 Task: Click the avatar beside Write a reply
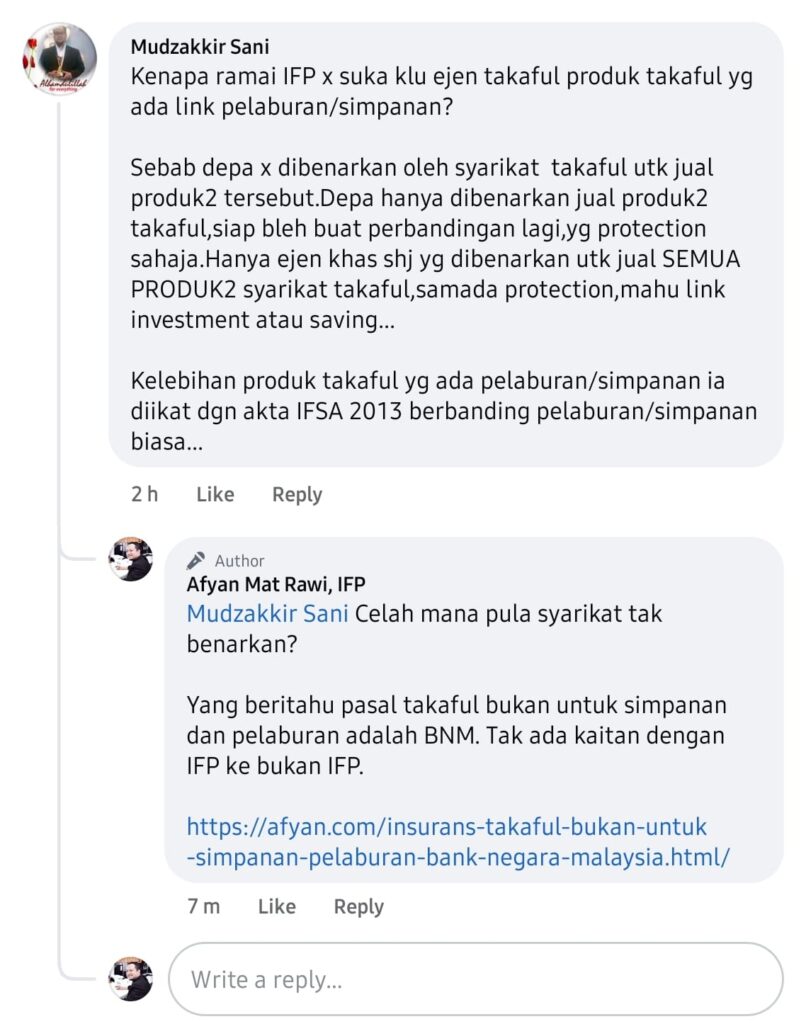click(x=131, y=979)
